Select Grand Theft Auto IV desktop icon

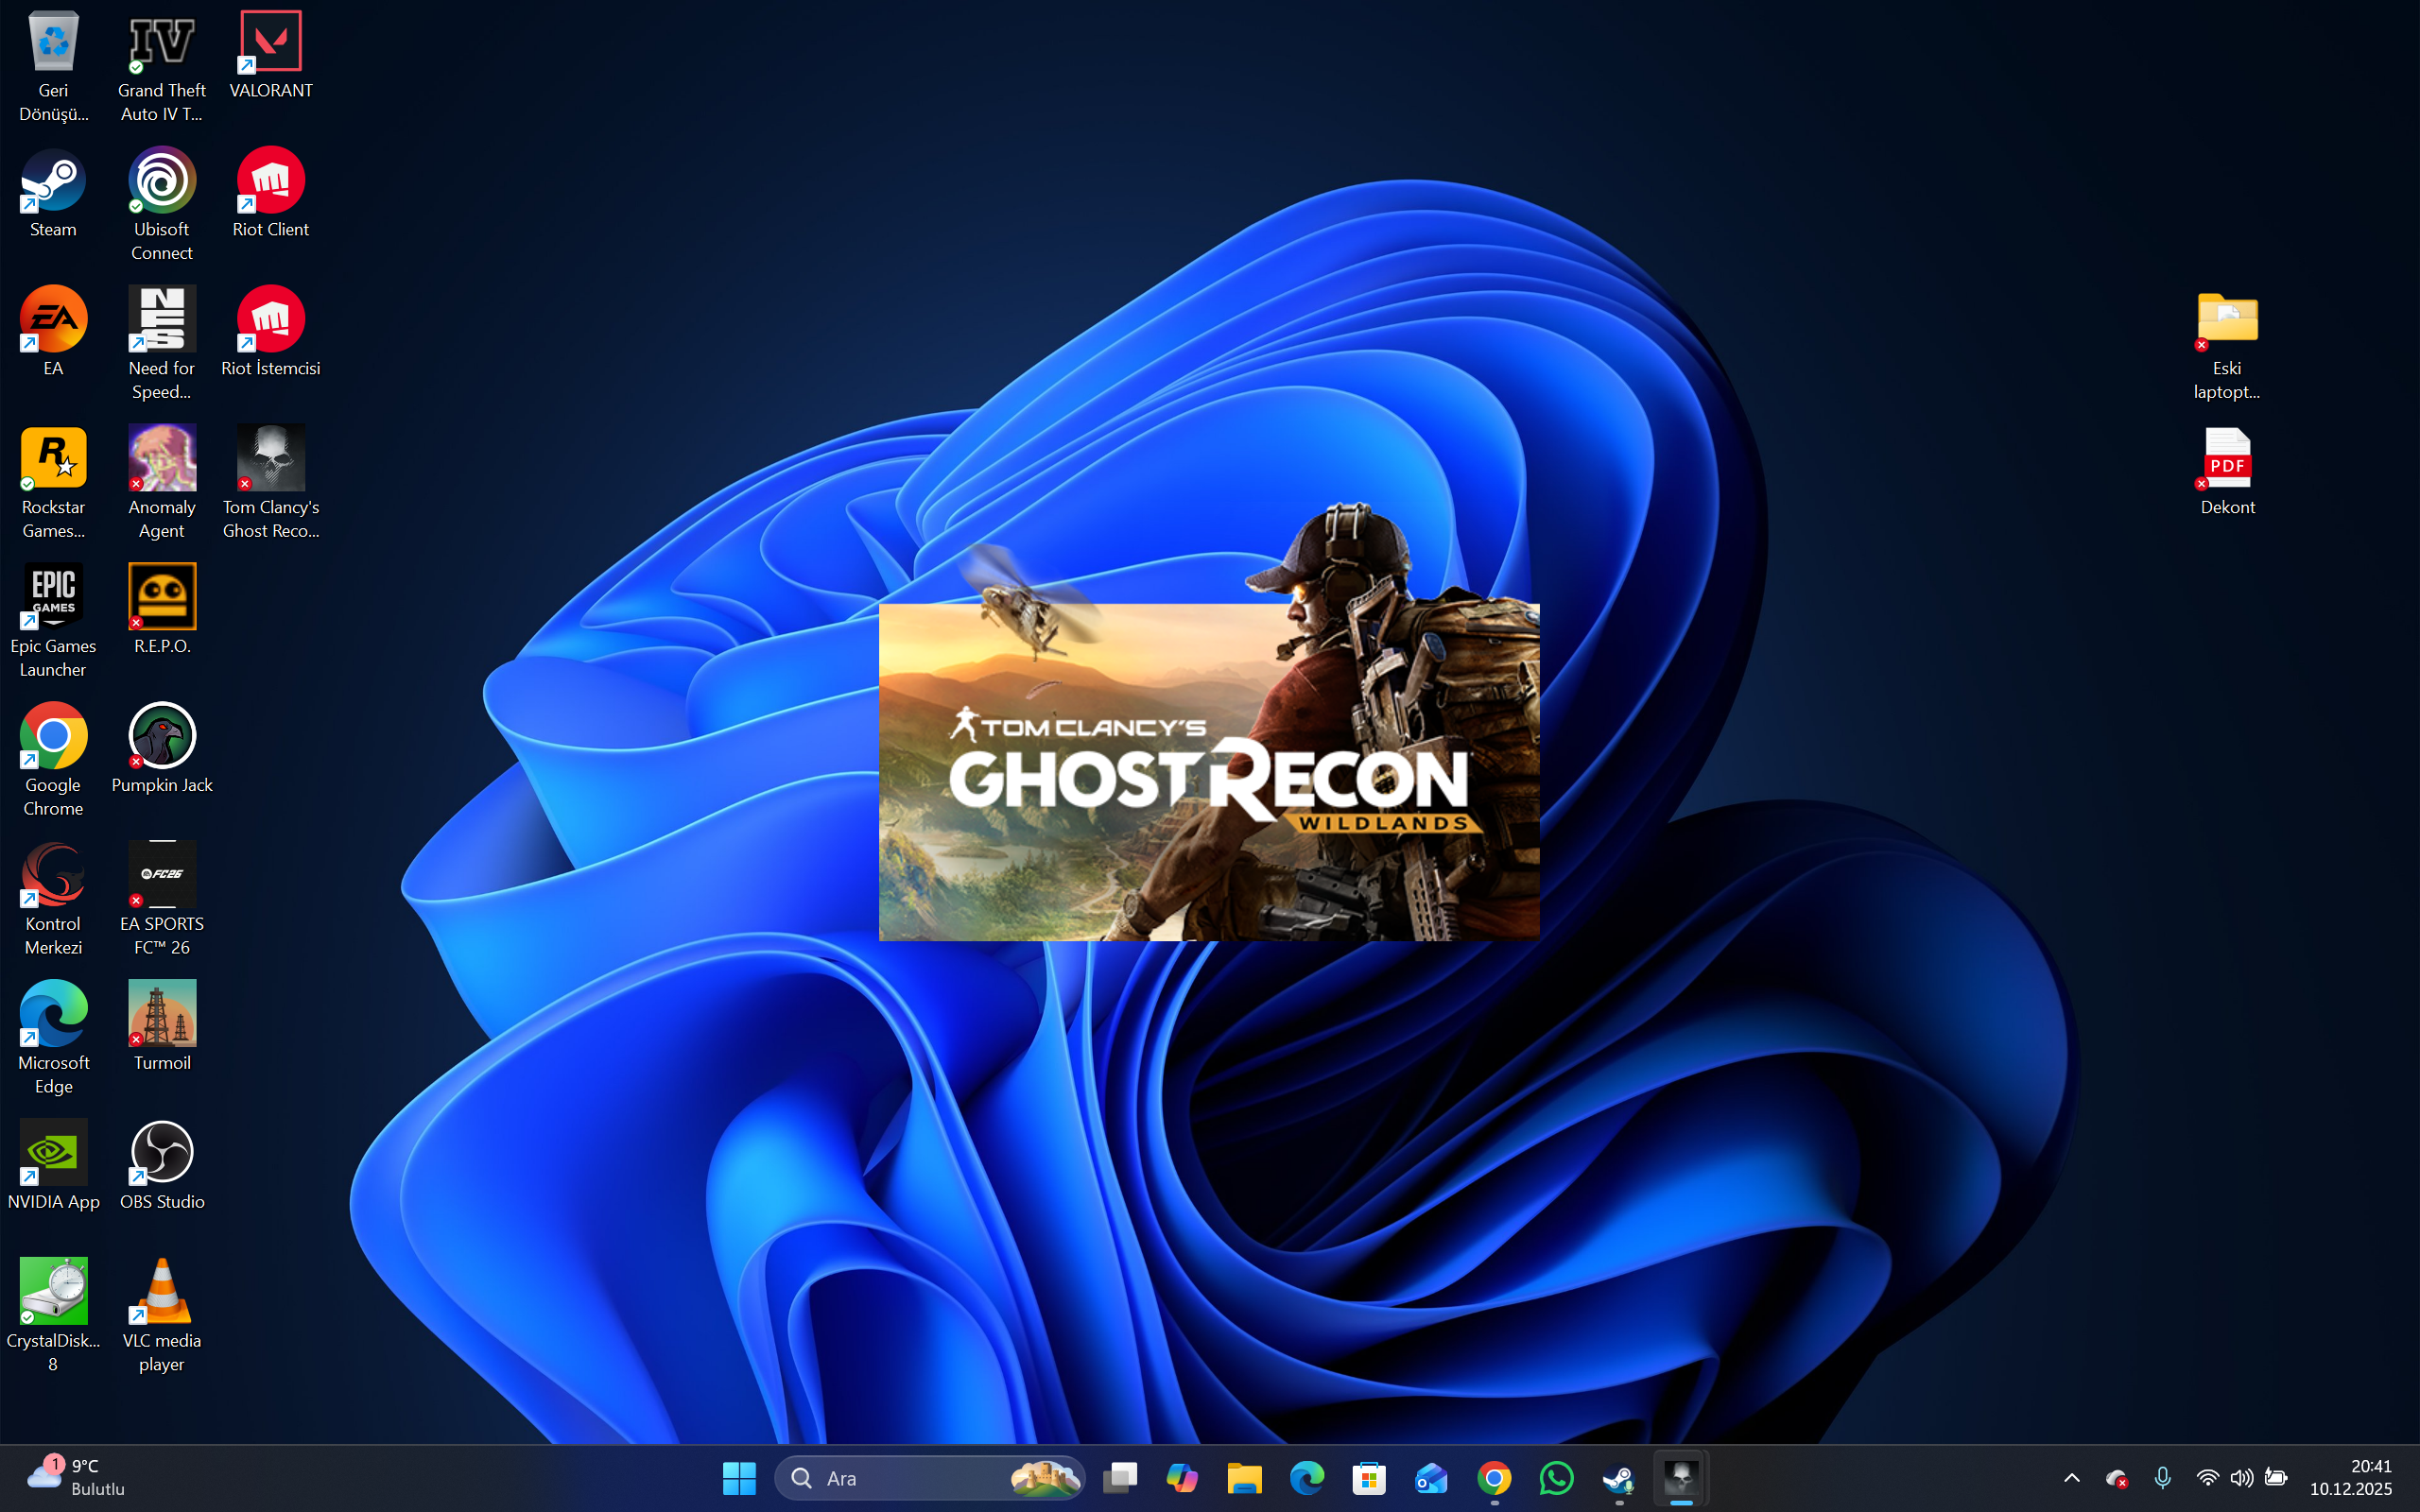click(161, 66)
